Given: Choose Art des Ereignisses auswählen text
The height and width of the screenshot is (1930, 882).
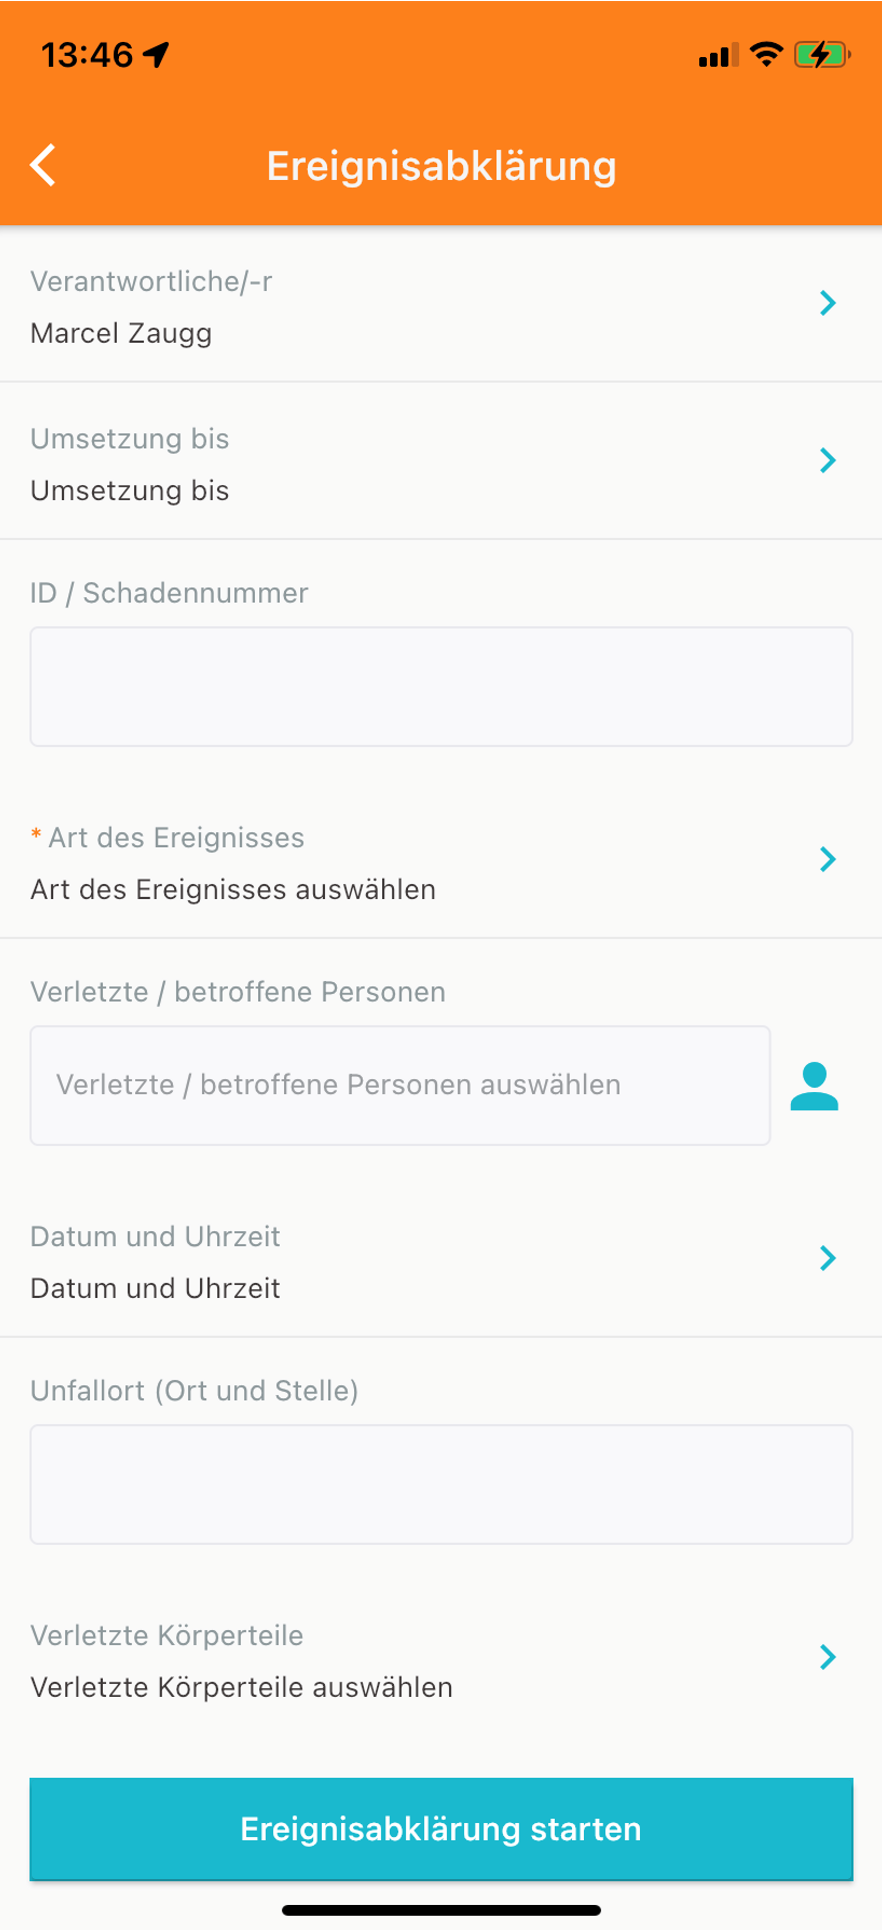Looking at the screenshot, I should click(233, 889).
